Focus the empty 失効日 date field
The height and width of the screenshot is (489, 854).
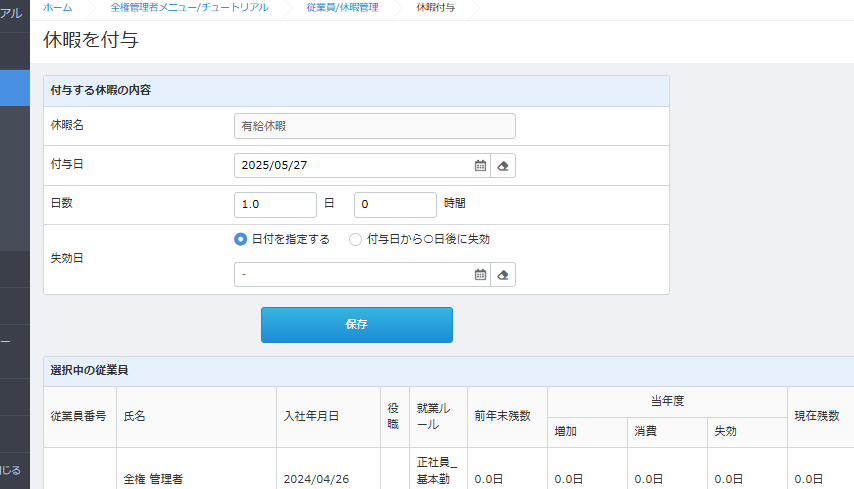point(350,275)
